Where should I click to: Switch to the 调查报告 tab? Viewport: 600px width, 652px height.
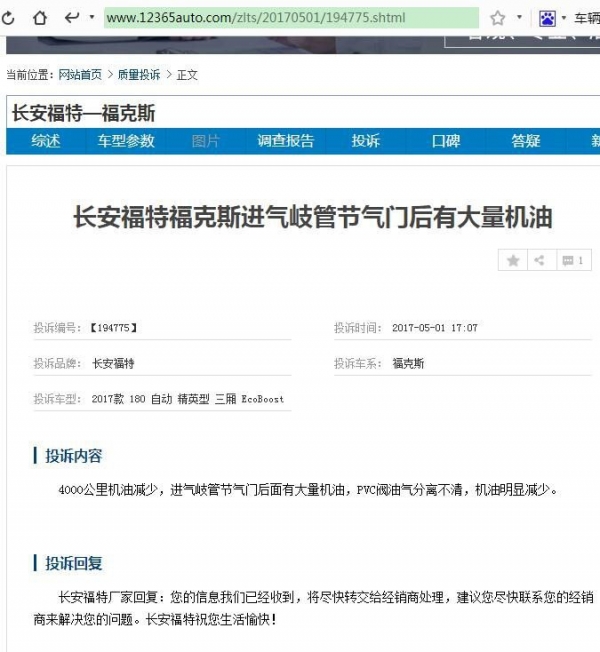[285, 141]
